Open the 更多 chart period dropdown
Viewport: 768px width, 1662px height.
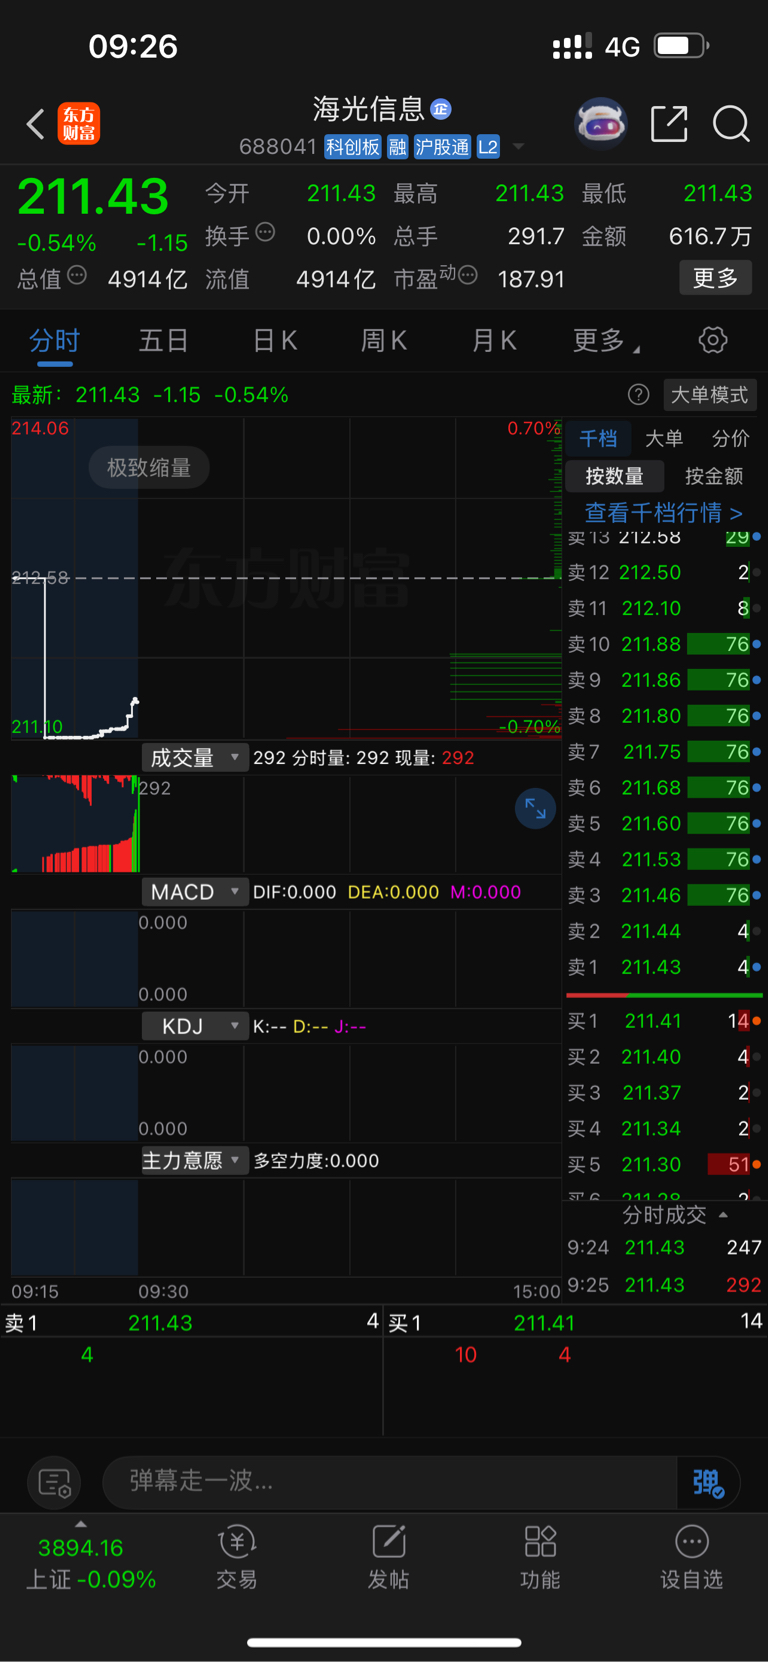click(x=606, y=341)
